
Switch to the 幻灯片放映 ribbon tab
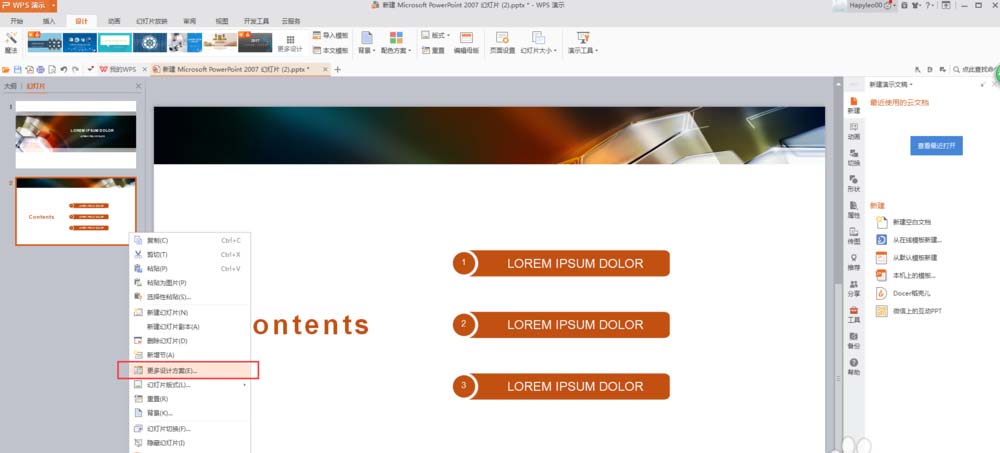point(152,21)
